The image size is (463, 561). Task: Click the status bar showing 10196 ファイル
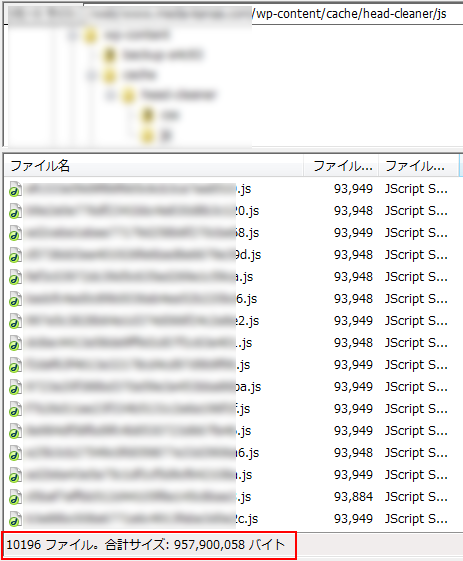click(x=149, y=545)
